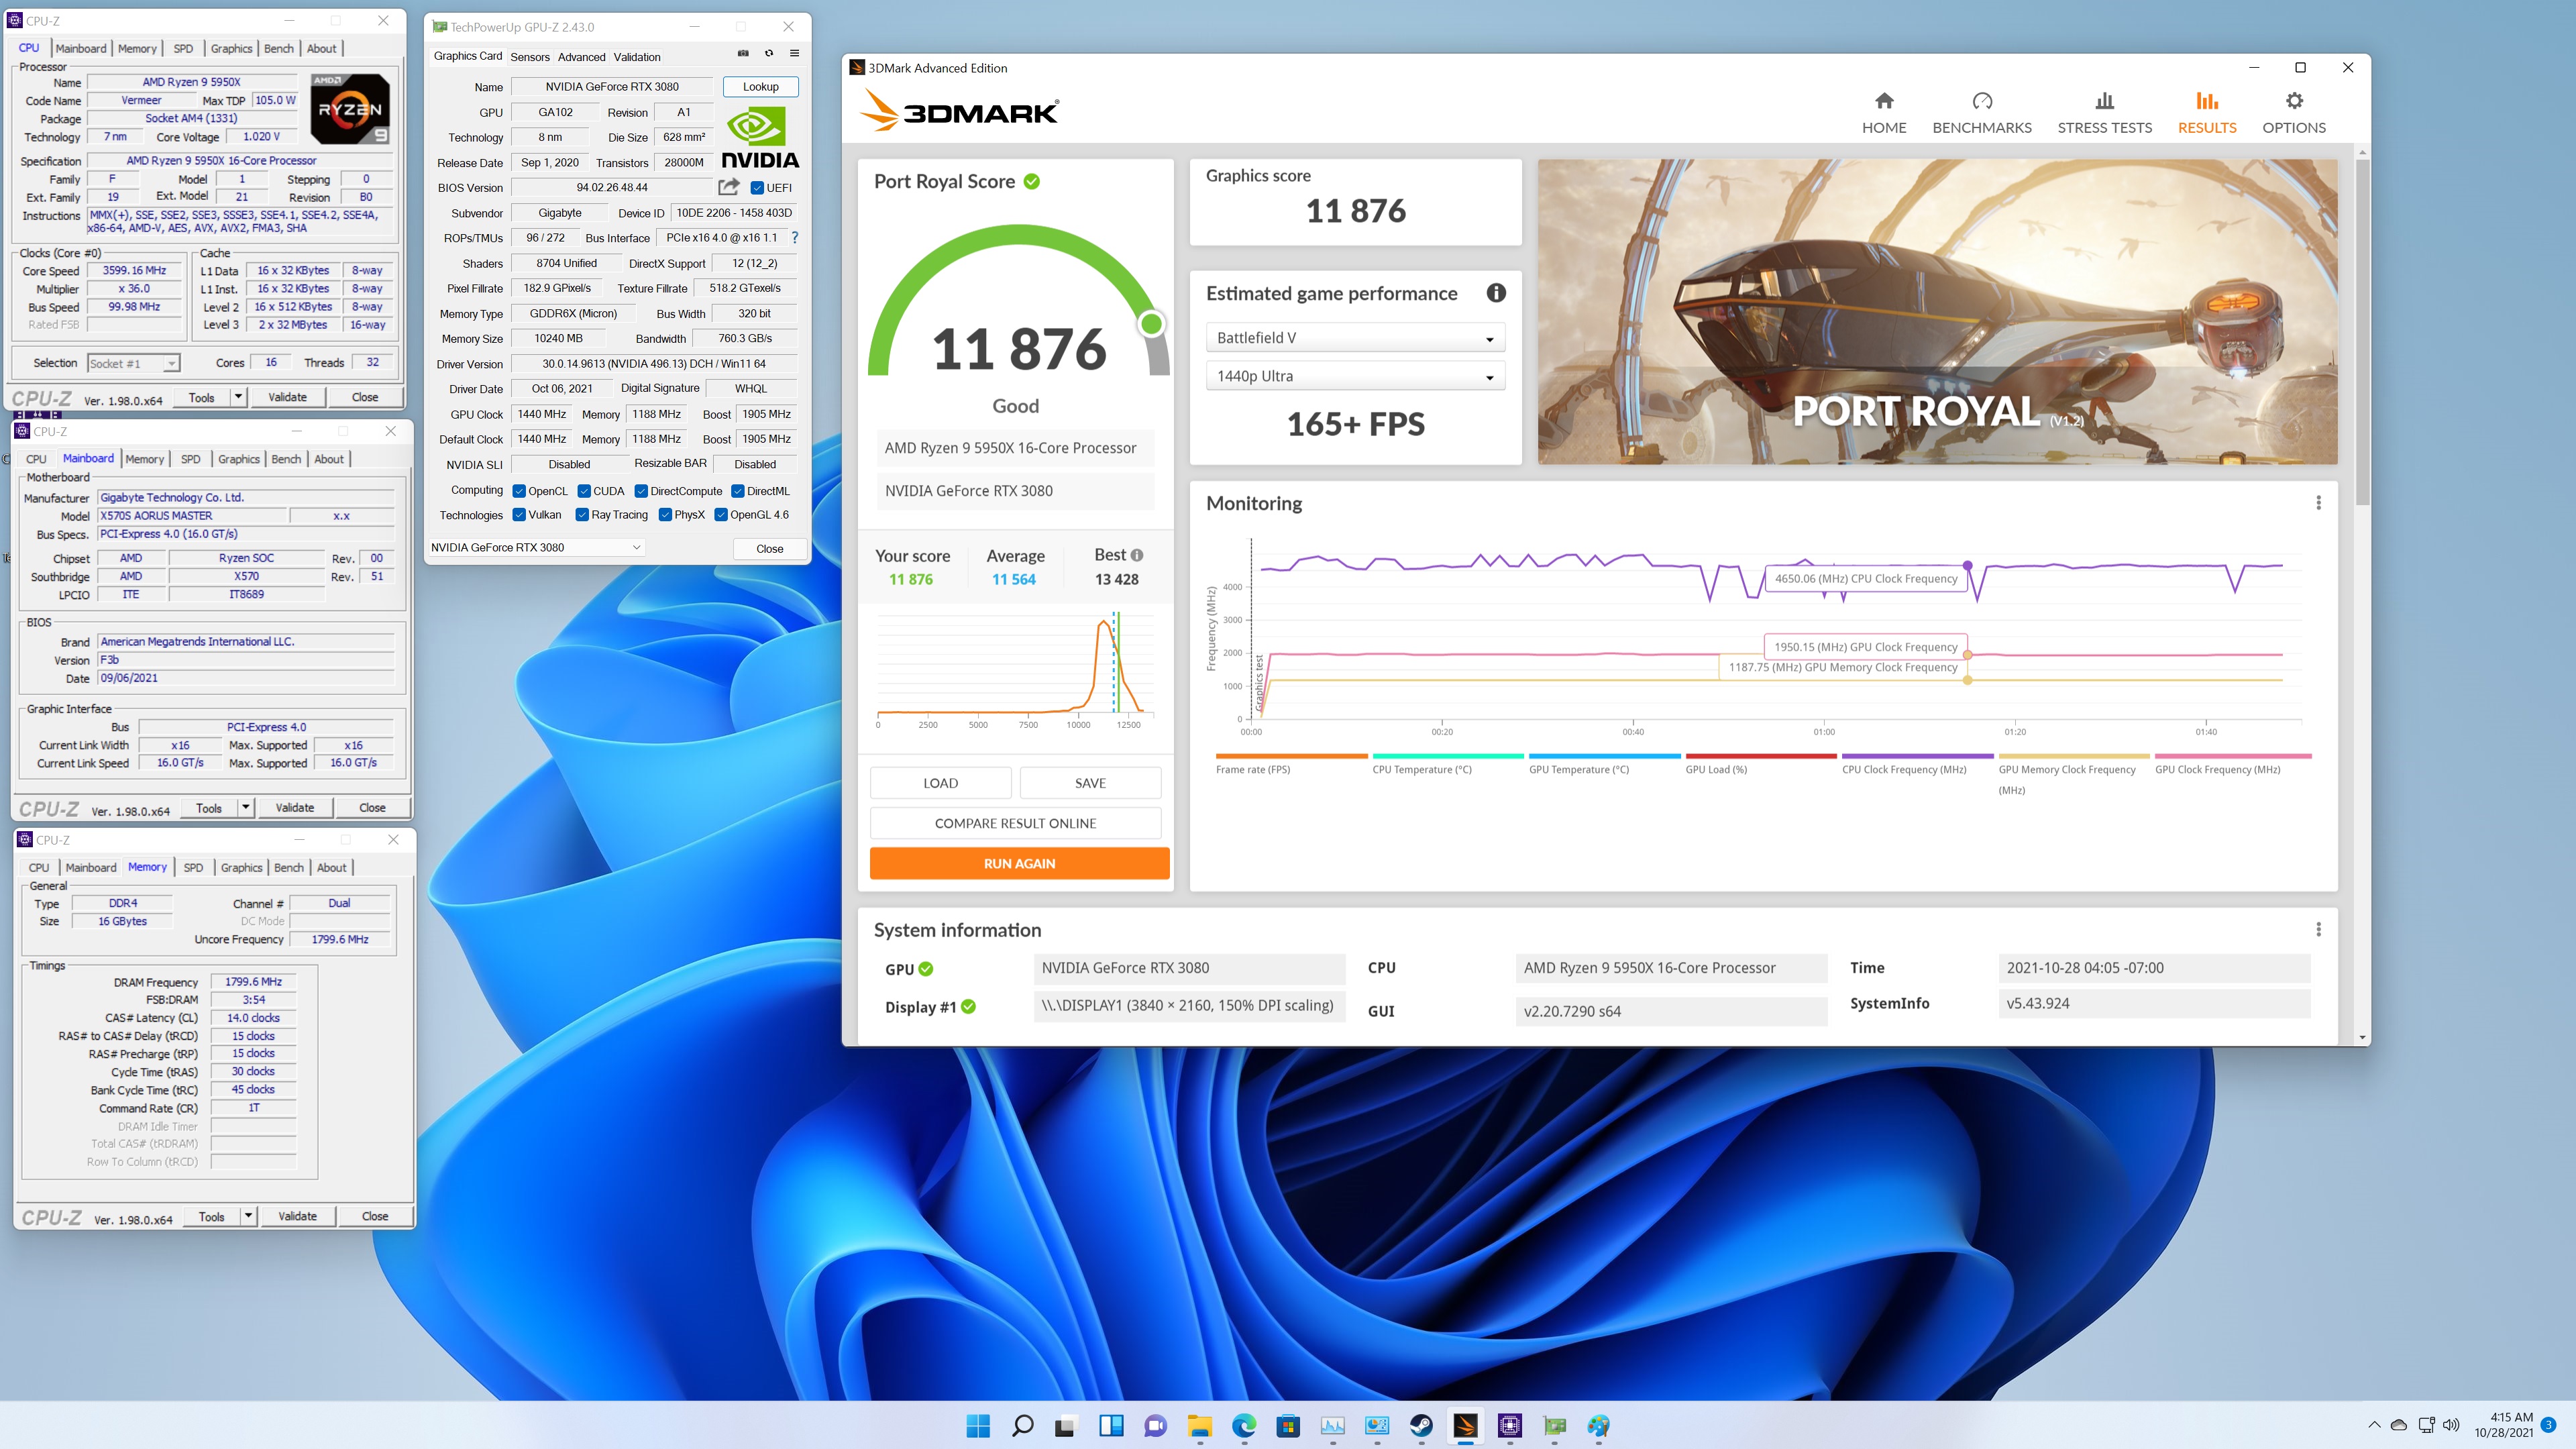Screen dimensions: 2576x1449
Task: Toggle the CUDA checkbox in GPU-Z
Action: (584, 491)
